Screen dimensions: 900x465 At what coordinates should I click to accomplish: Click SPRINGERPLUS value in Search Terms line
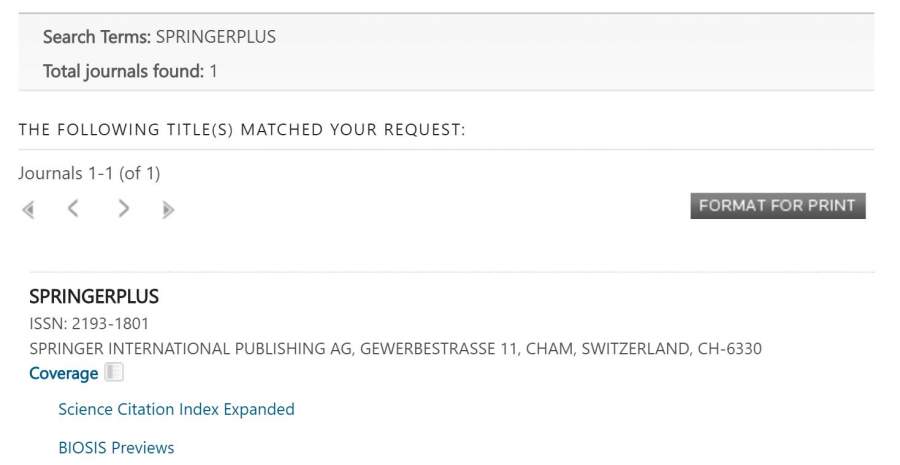[x=216, y=37]
